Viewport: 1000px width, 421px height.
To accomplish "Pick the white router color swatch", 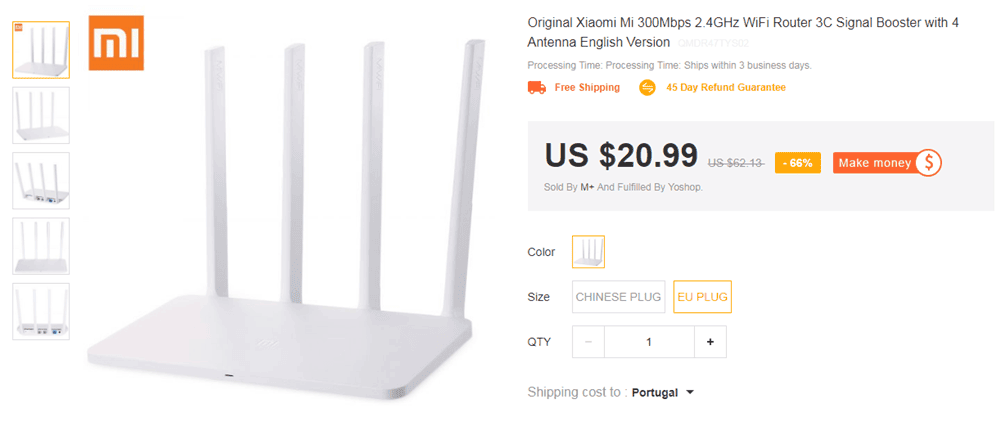I will coord(588,252).
